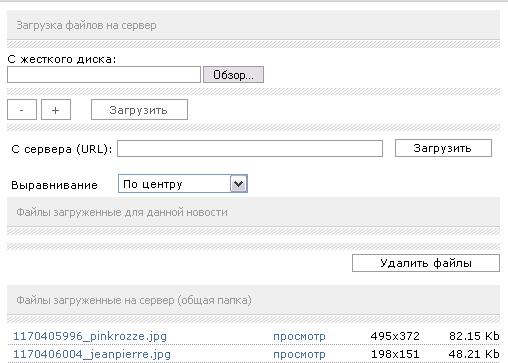Click the С жесткого диска: label
Image resolution: width=508 pixels, height=363 pixels.
(62, 59)
